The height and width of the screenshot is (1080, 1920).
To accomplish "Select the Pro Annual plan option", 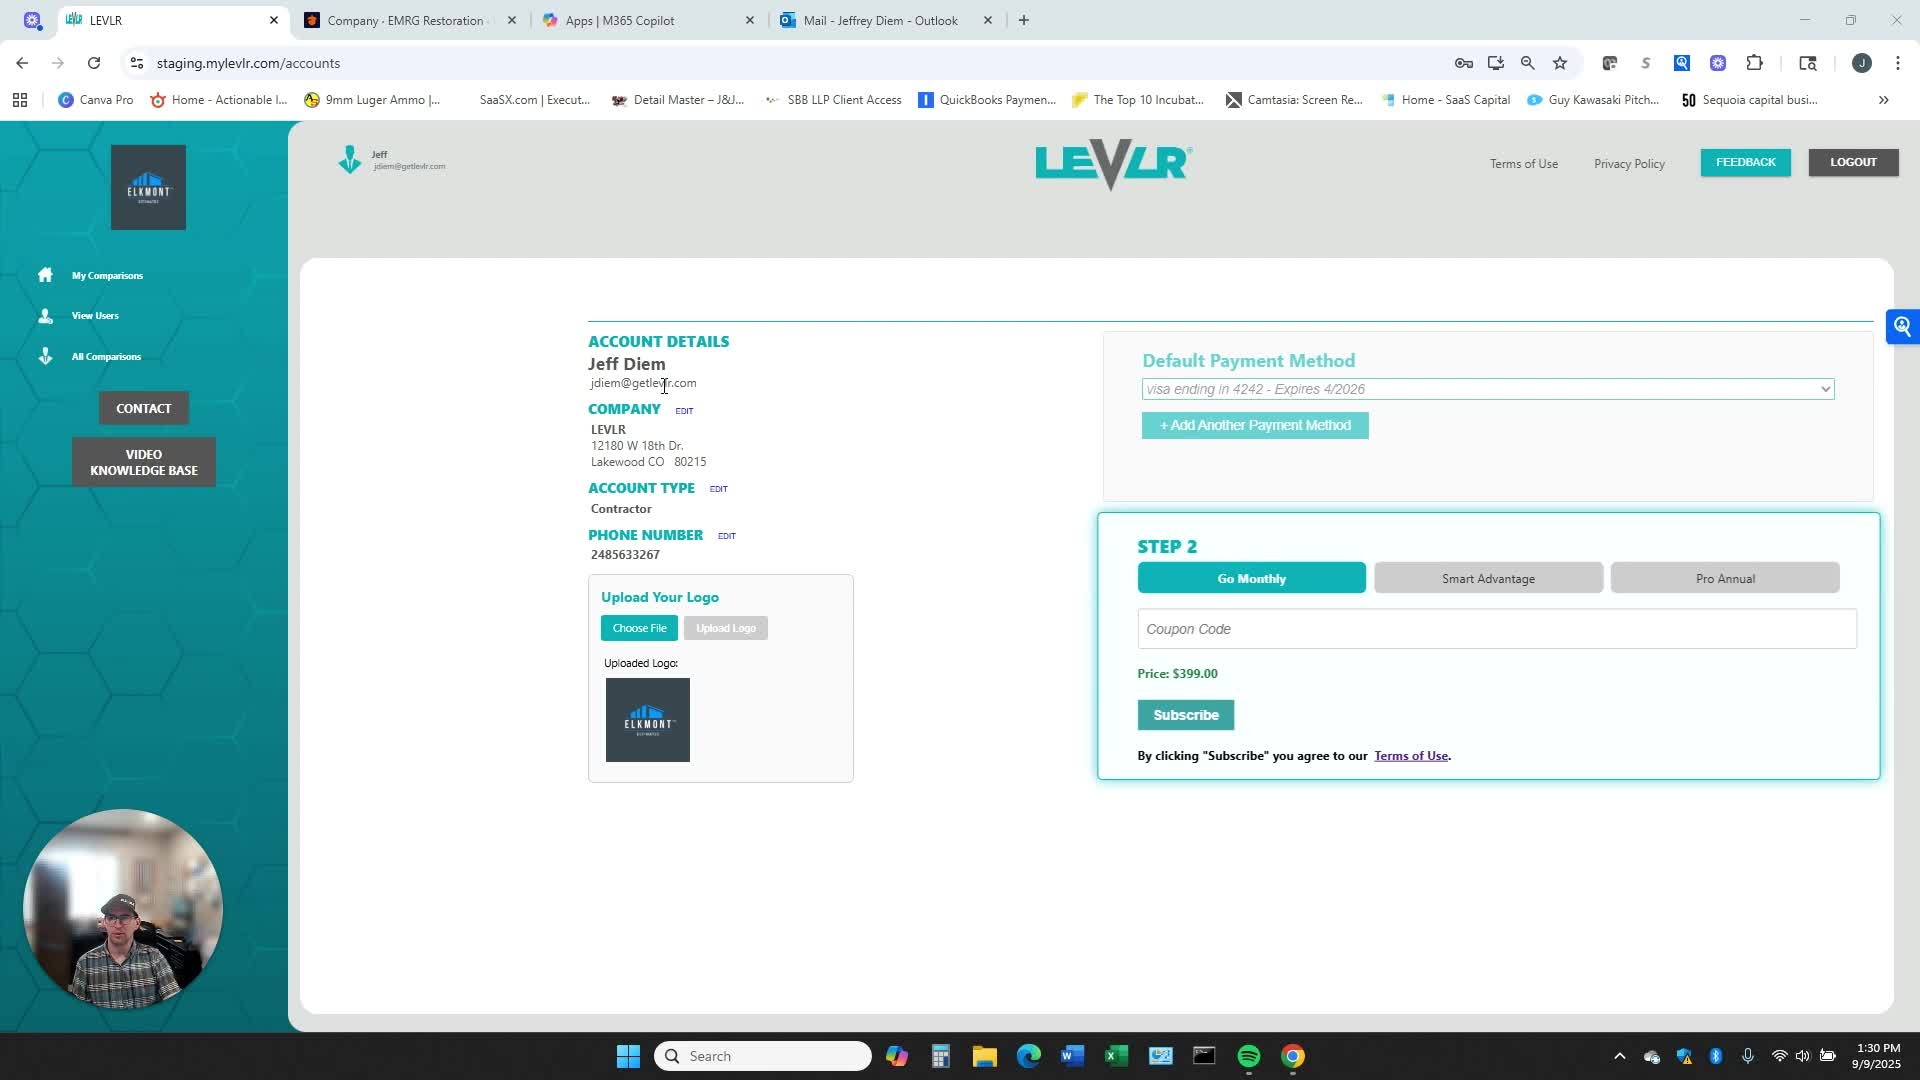I will pos(1725,578).
